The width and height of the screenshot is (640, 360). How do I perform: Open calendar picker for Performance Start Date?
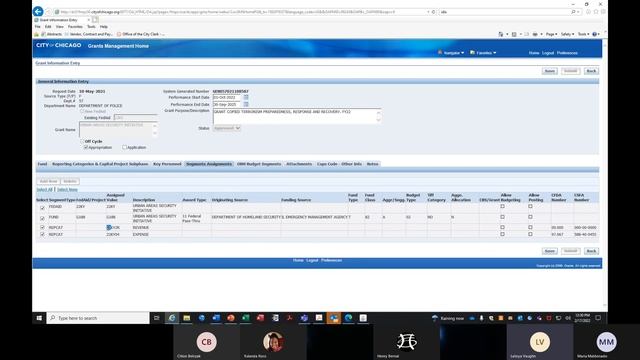point(246,98)
